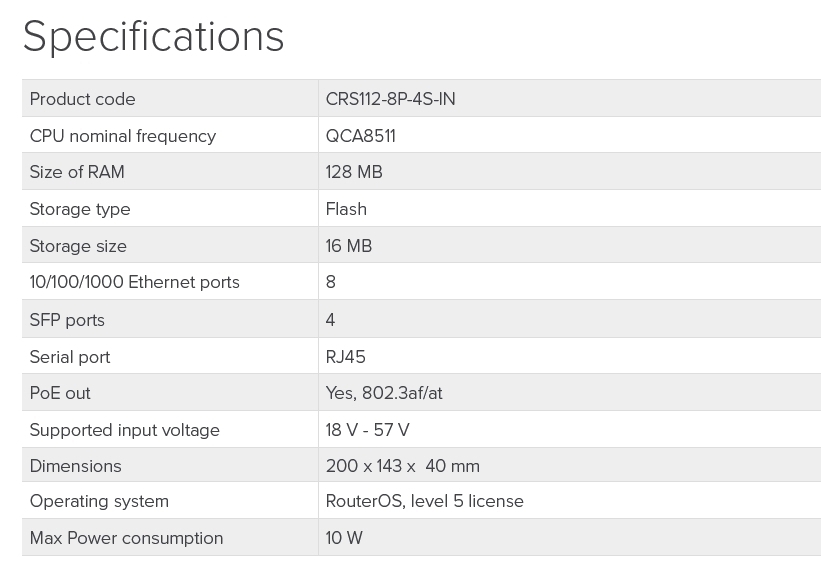Click the PoE out label

pos(60,393)
